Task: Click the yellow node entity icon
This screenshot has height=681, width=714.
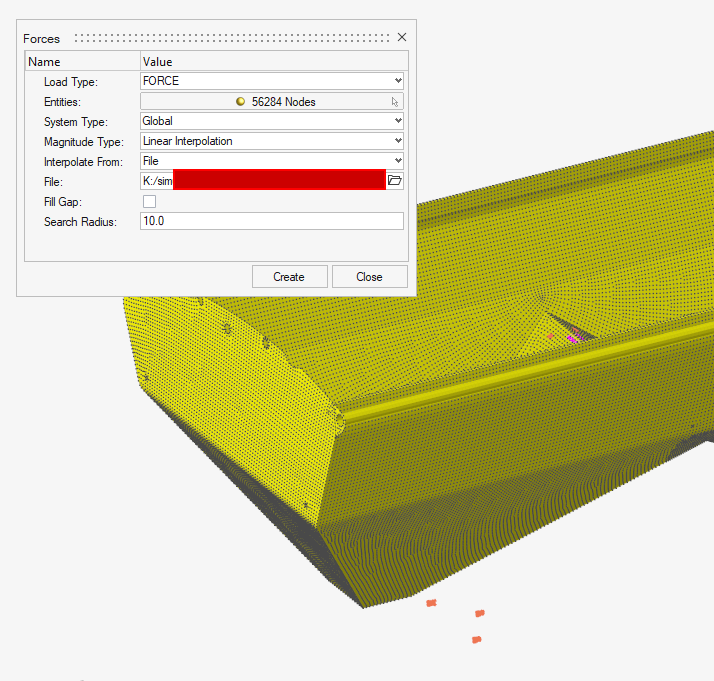Action: [240, 102]
